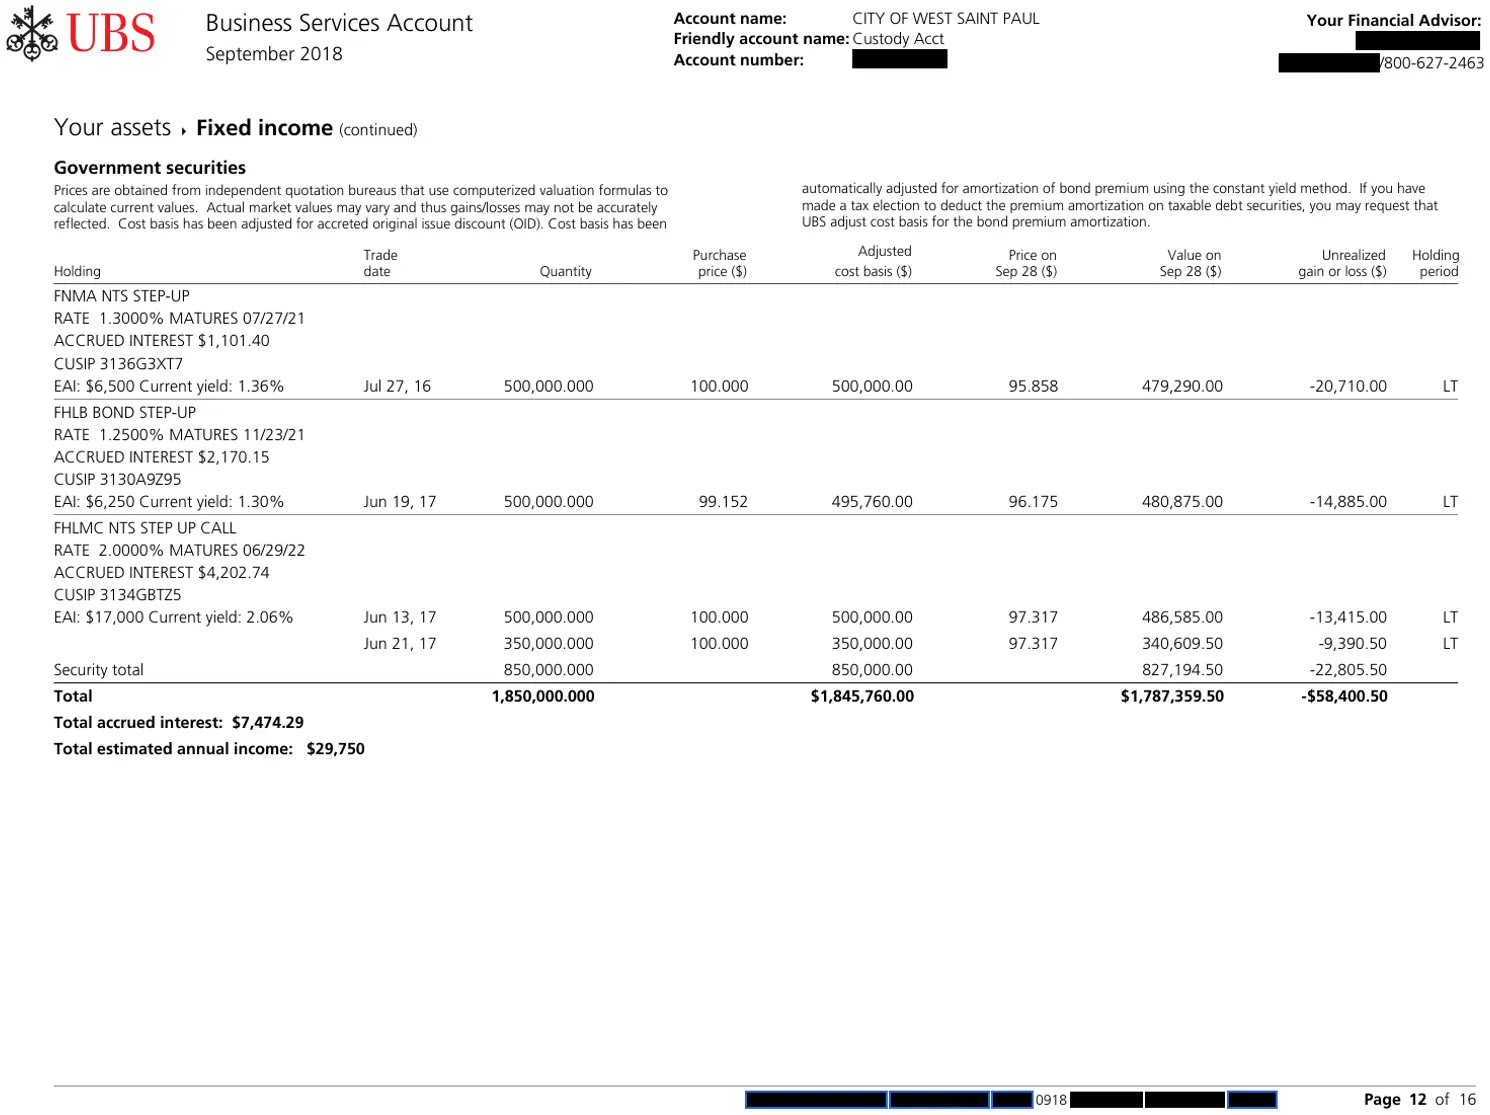Image resolution: width=1490 pixels, height=1115 pixels.
Task: Select the 'FHLB BOND STEP-UP' holding name
Action: (x=125, y=412)
